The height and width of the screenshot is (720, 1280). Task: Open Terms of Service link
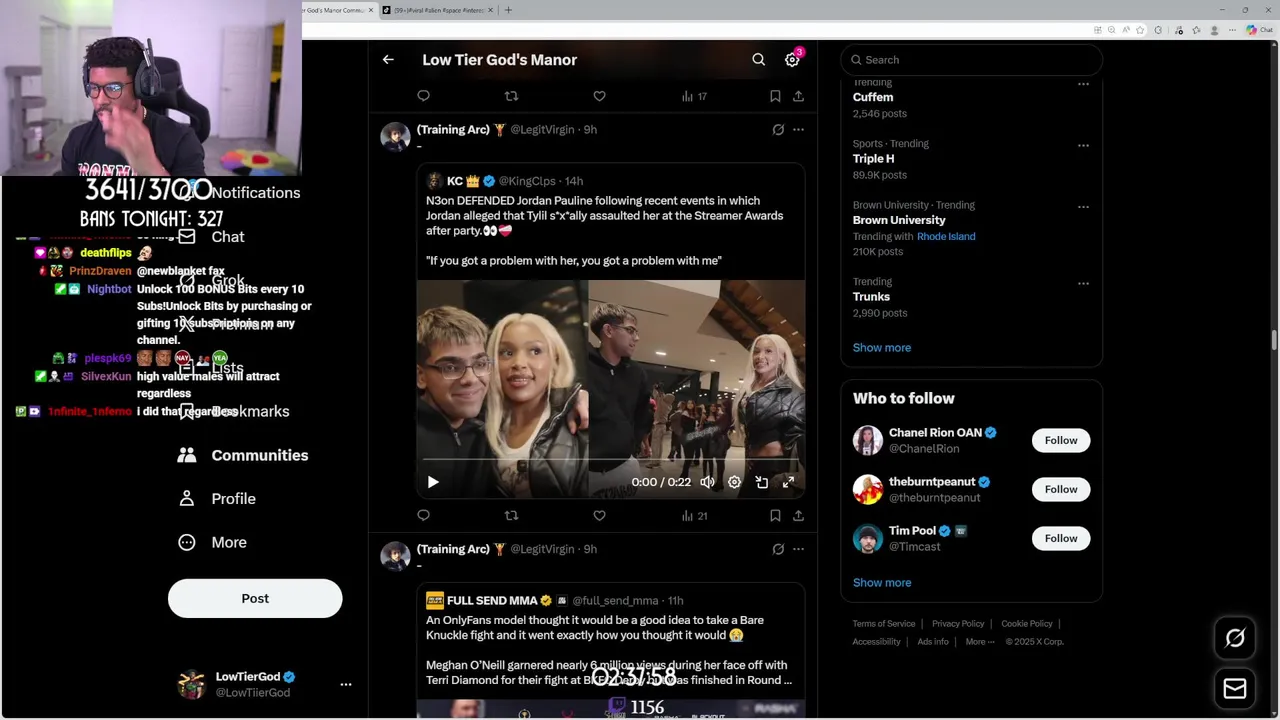click(884, 624)
